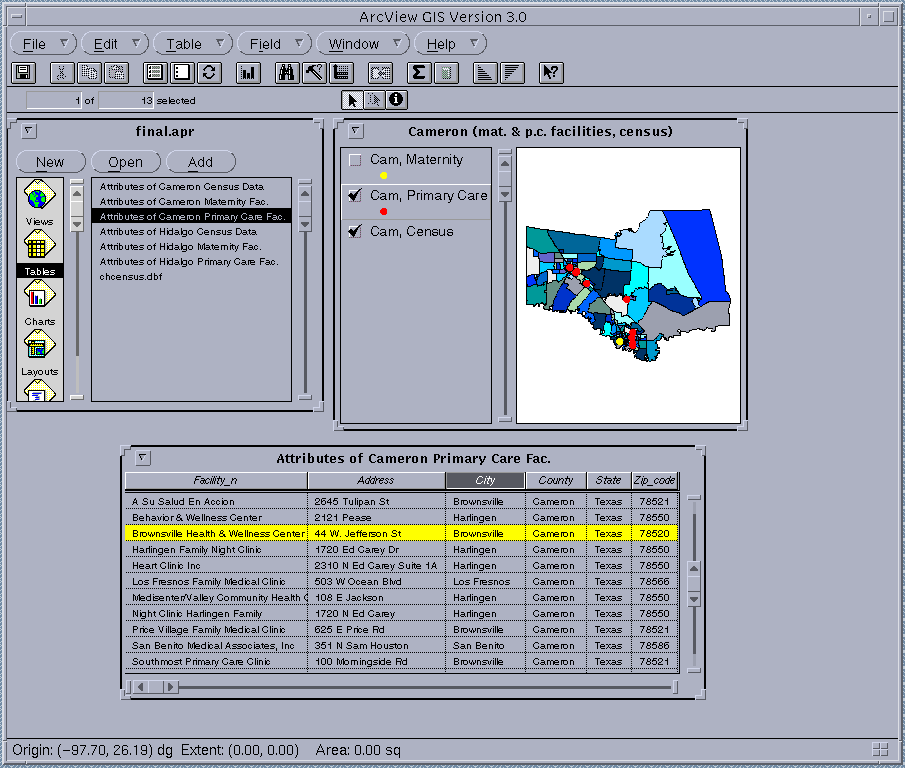The width and height of the screenshot is (905, 768).
Task: Open the Edit menu
Action: click(x=115, y=44)
